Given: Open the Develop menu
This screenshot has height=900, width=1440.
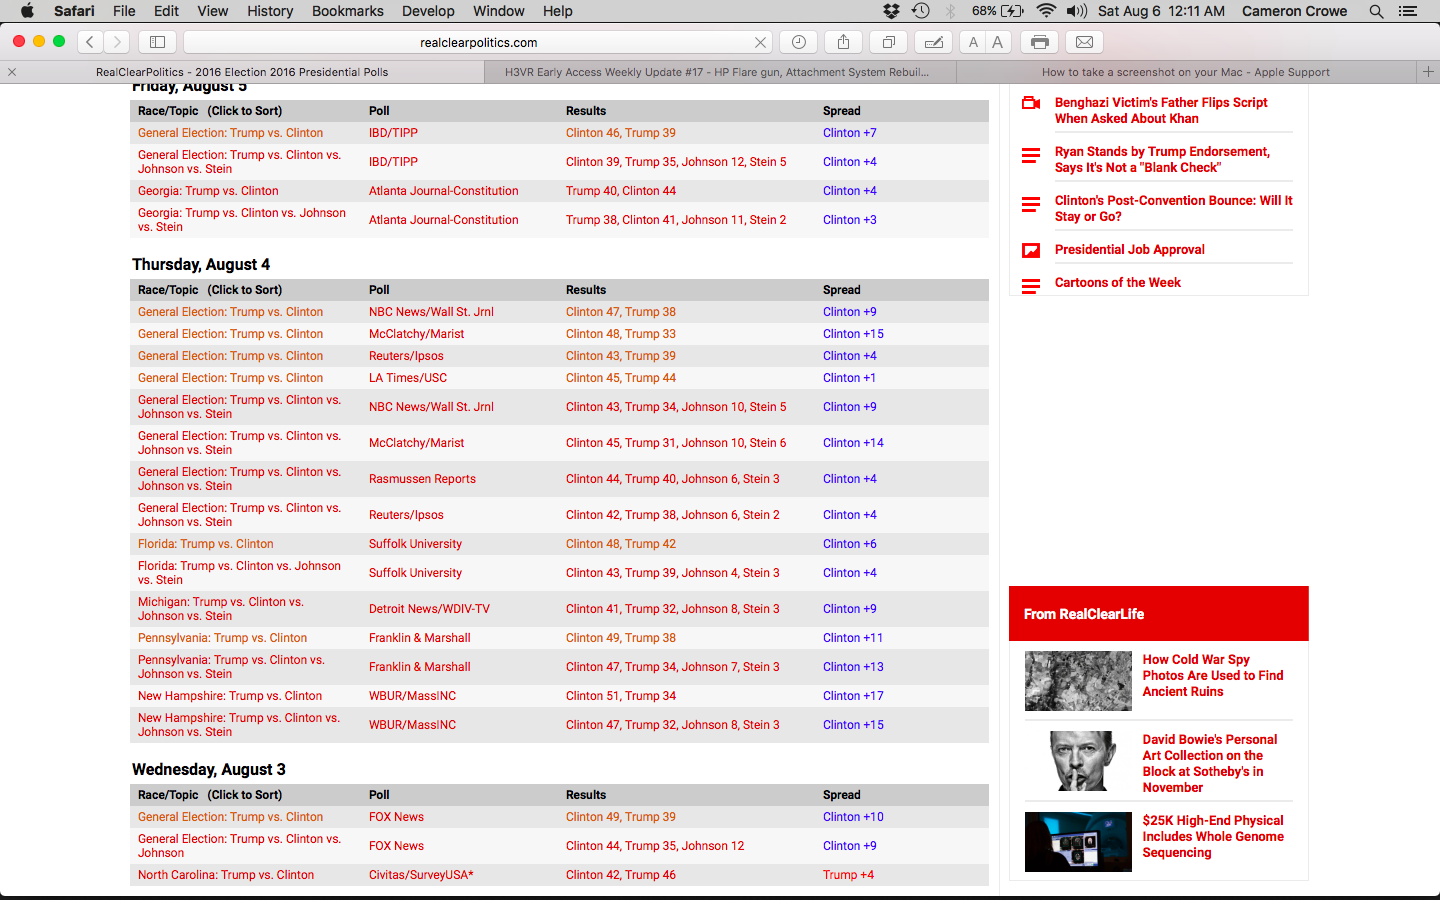Looking at the screenshot, I should pyautogui.click(x=428, y=11).
